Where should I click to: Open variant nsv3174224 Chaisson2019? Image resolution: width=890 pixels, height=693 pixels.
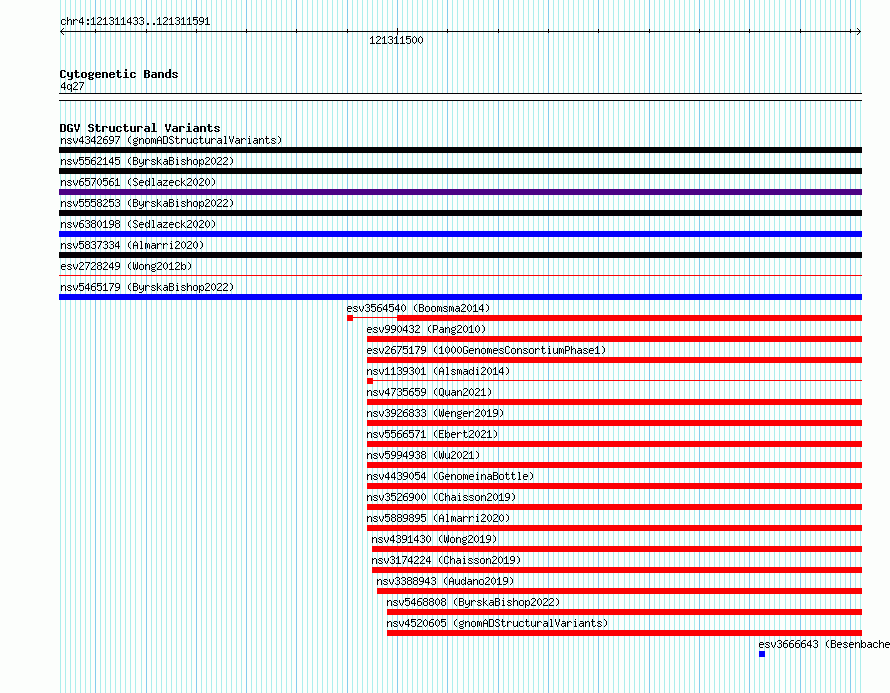(x=446, y=560)
